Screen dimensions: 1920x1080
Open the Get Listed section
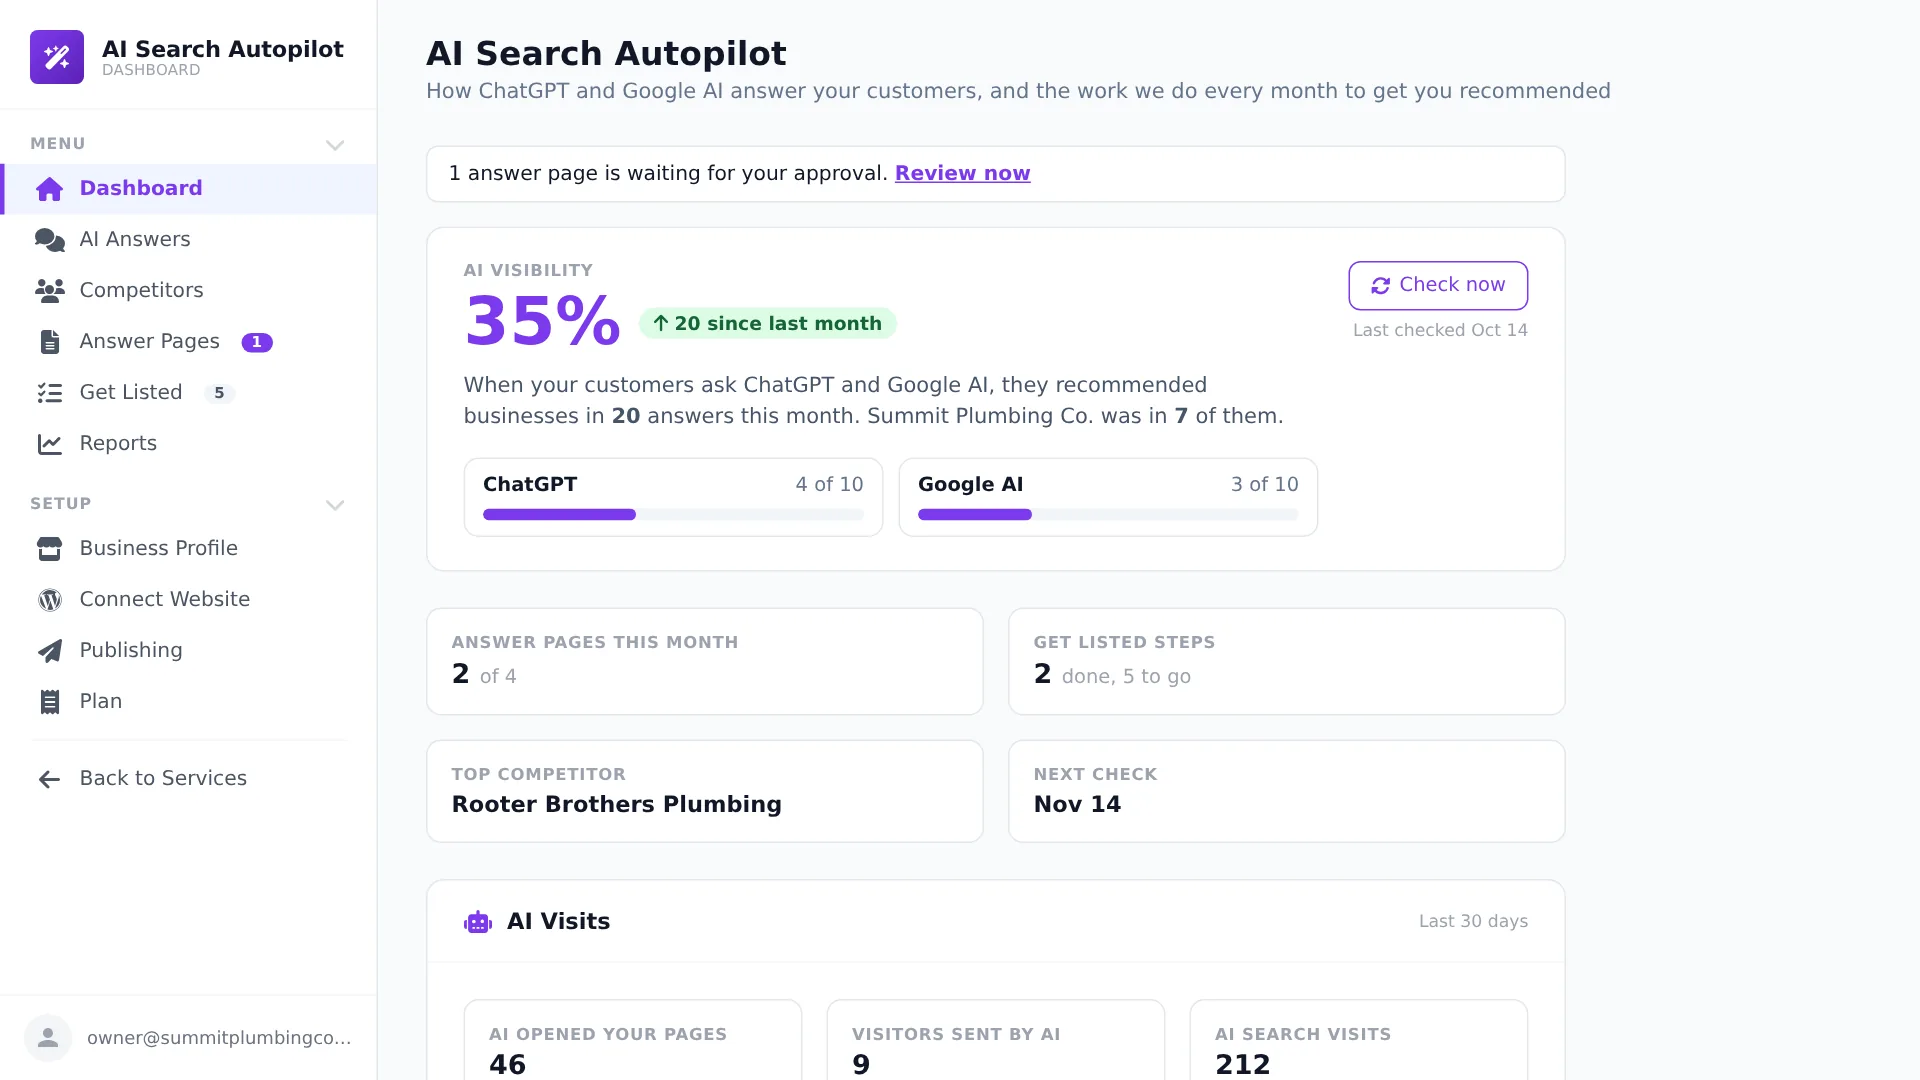pos(189,393)
